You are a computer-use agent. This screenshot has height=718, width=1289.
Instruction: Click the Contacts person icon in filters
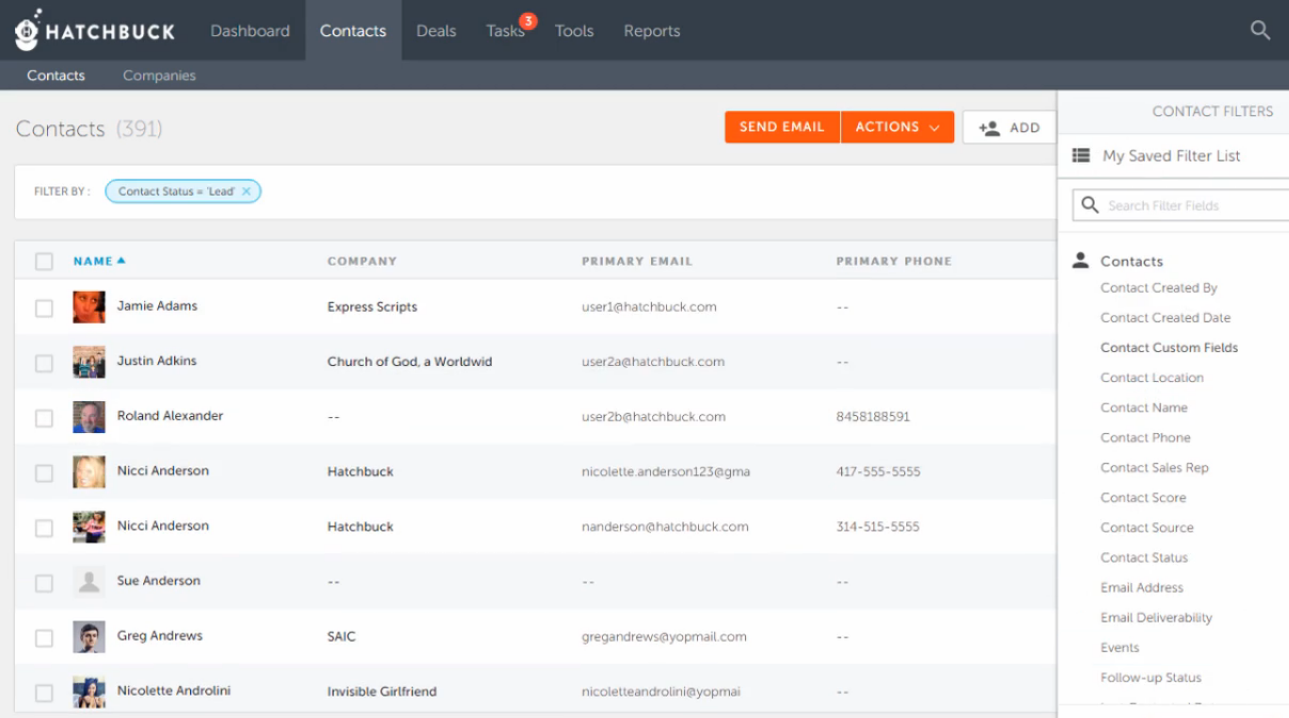1080,261
